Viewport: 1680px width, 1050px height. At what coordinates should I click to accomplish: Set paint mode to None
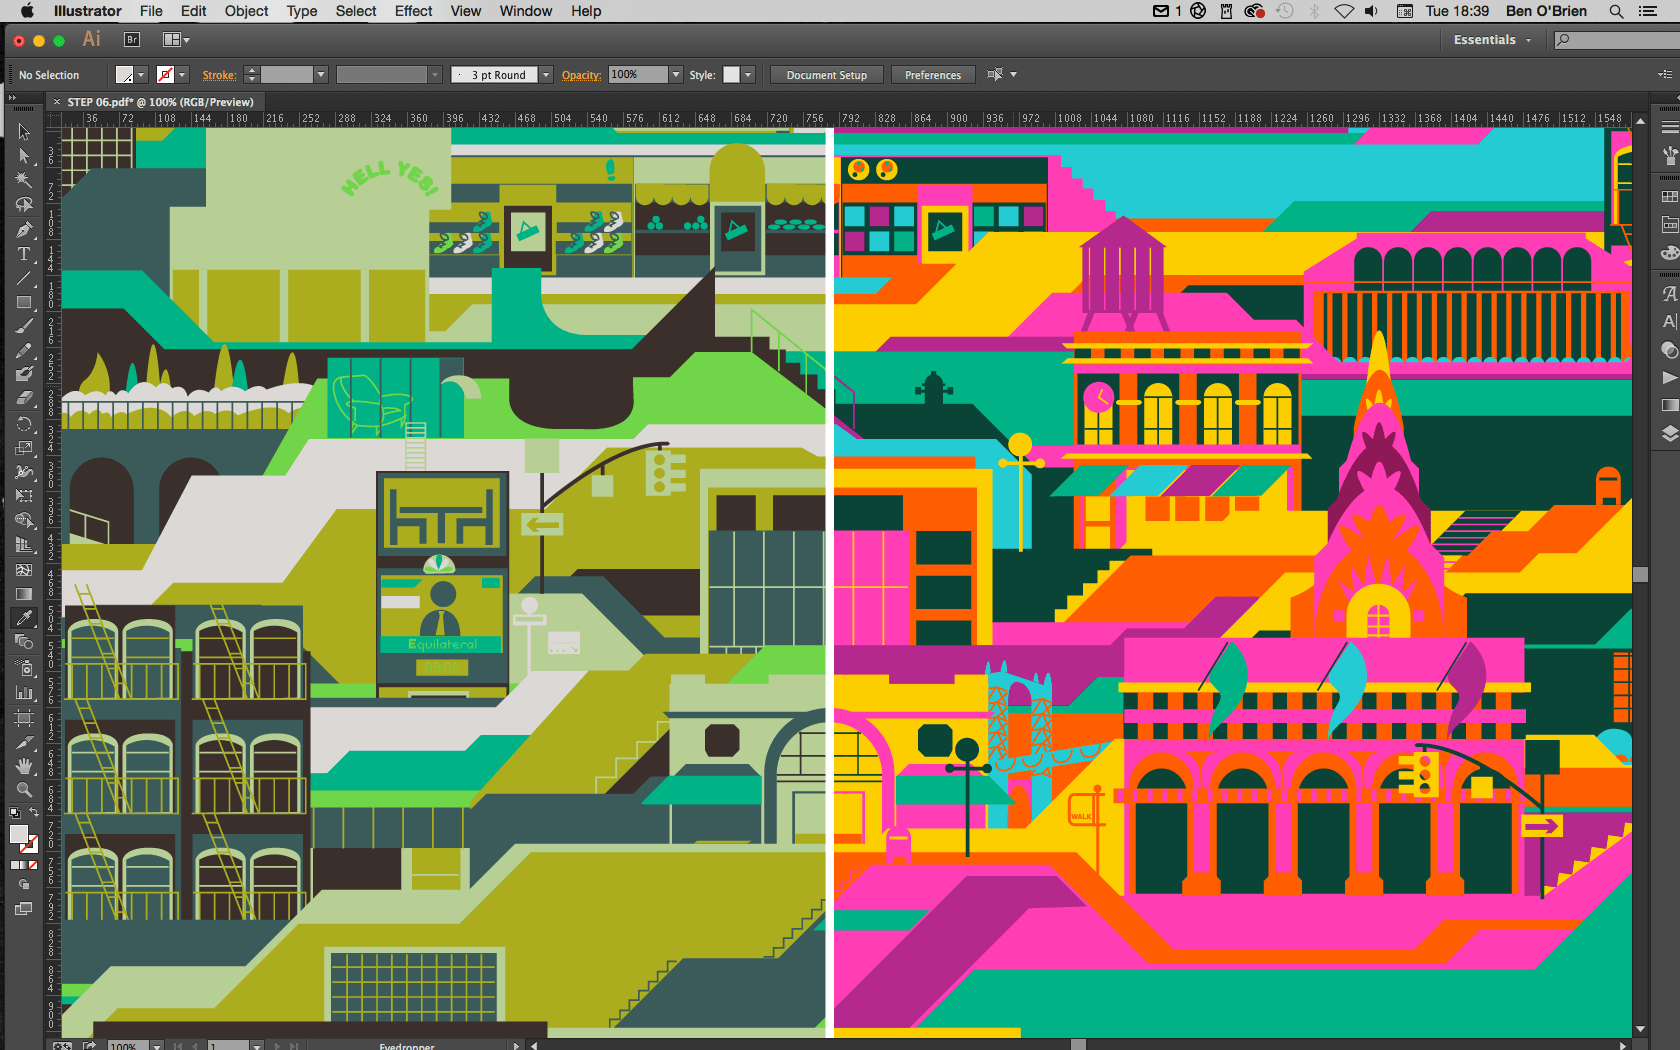tap(34, 865)
